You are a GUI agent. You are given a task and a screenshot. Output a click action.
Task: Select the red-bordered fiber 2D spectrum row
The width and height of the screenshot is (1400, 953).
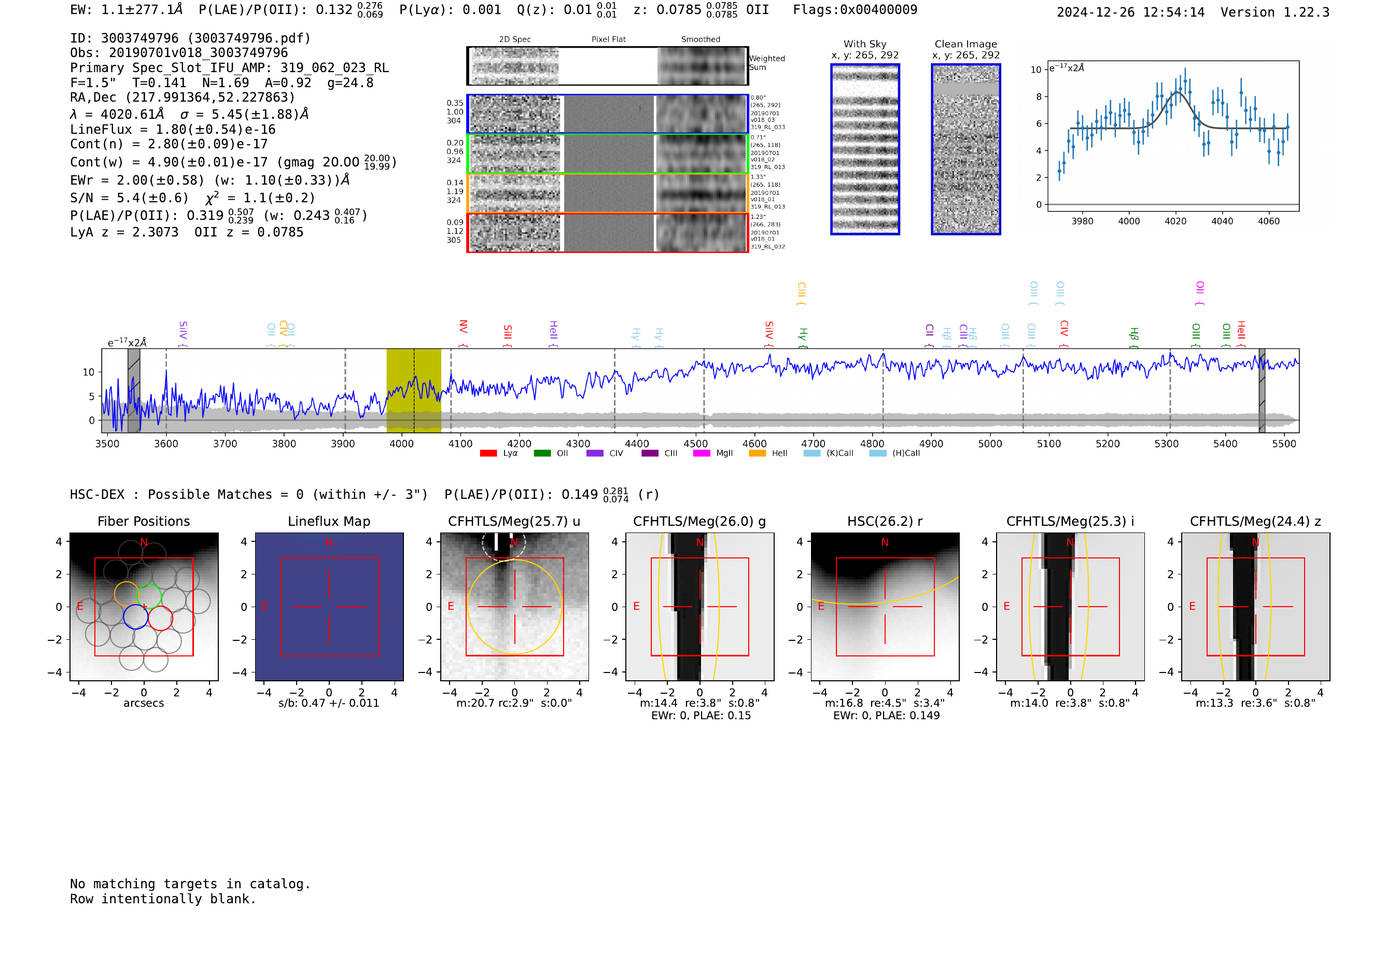click(607, 232)
